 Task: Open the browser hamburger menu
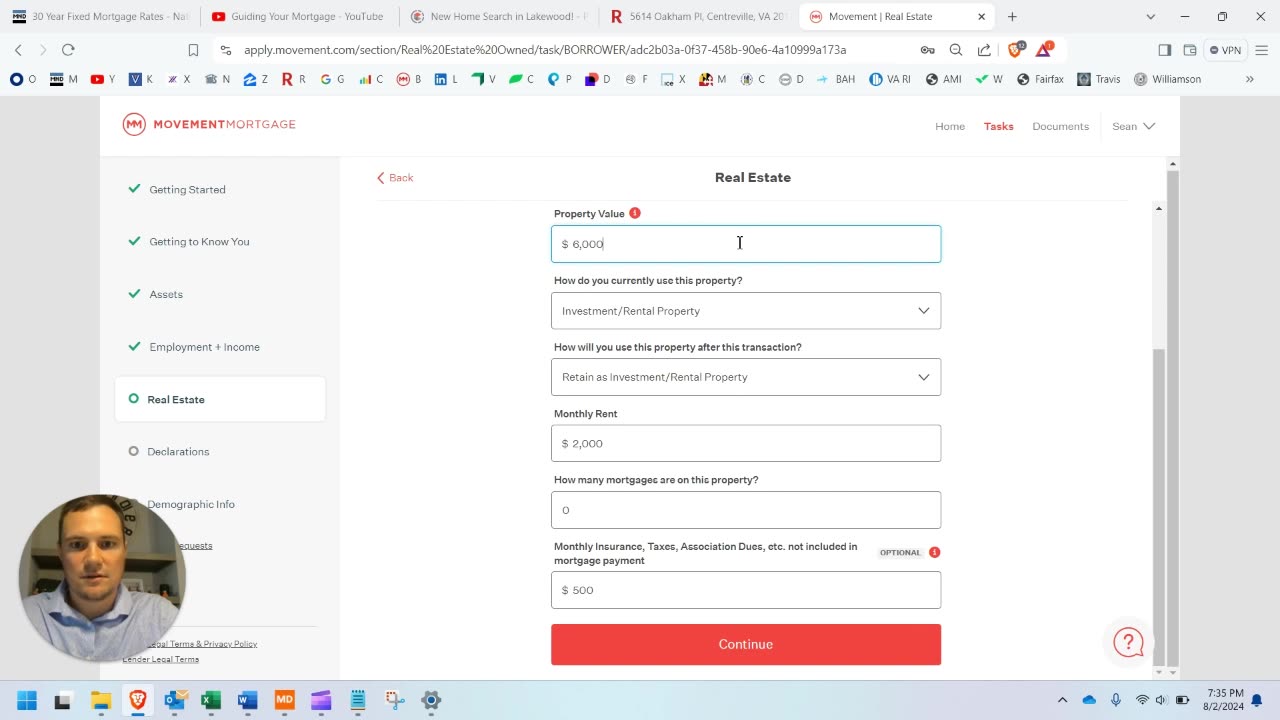1261,50
